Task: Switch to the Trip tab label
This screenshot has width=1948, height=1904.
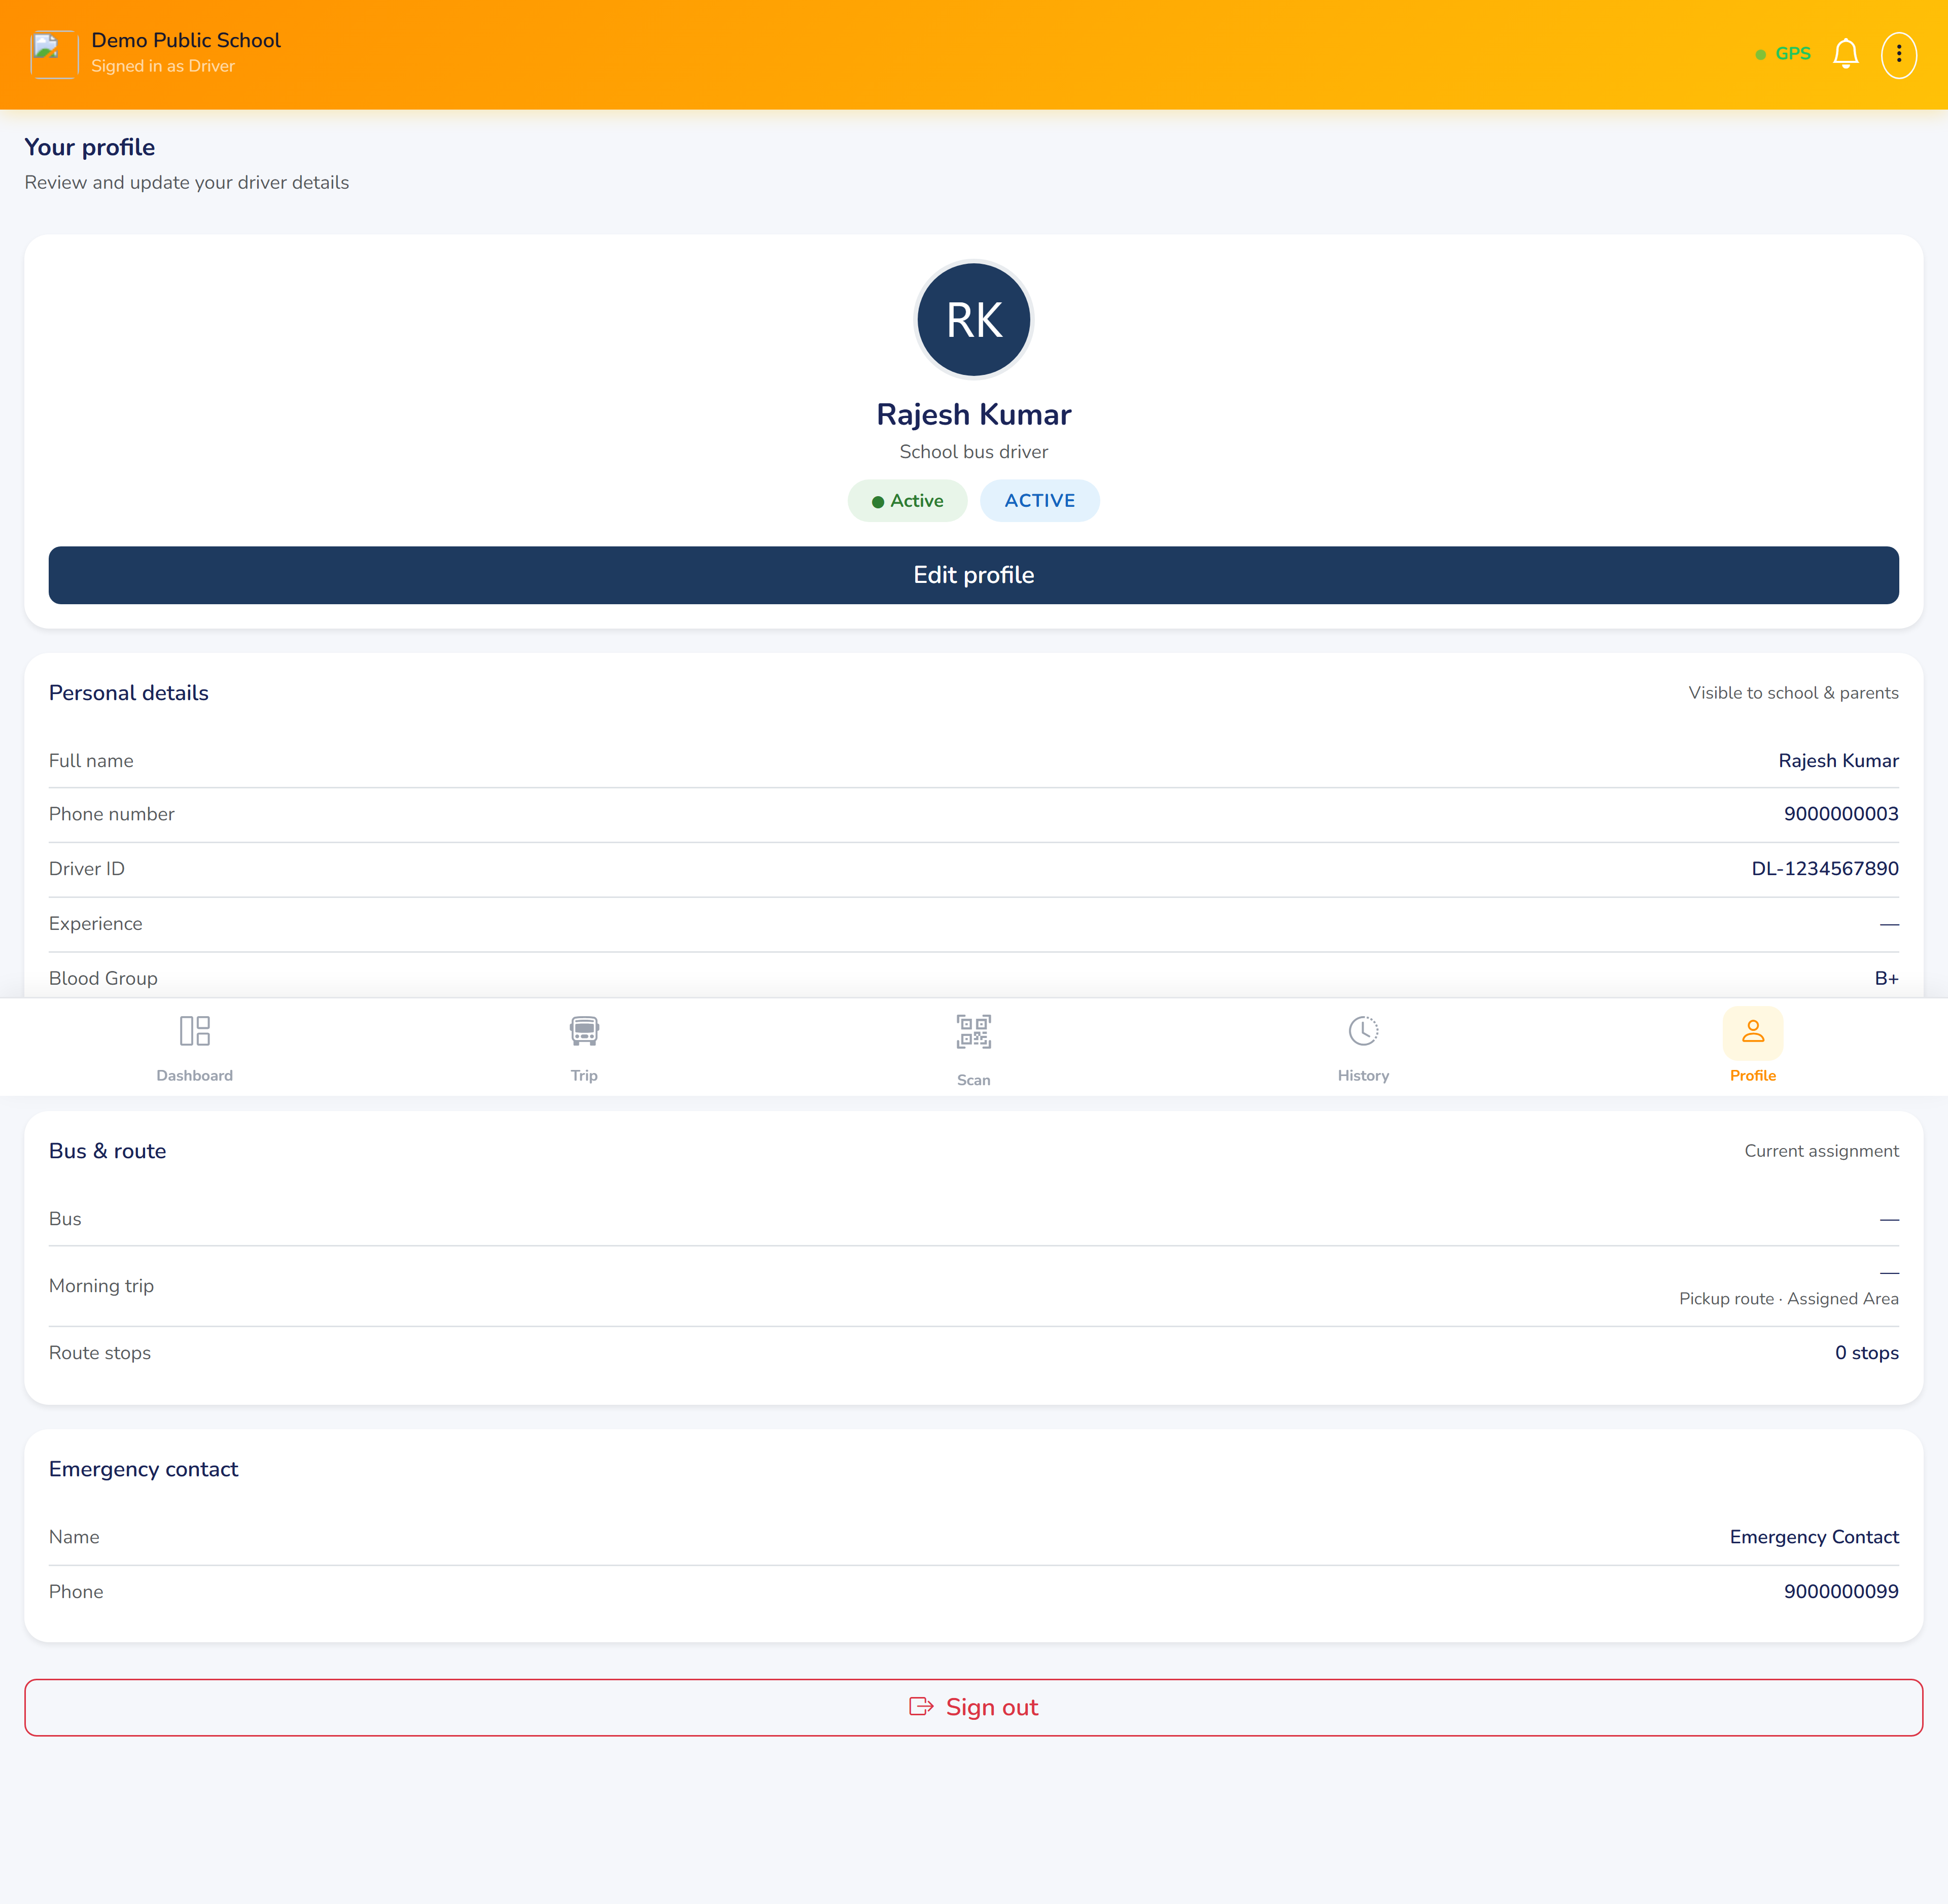Action: coord(584,1075)
